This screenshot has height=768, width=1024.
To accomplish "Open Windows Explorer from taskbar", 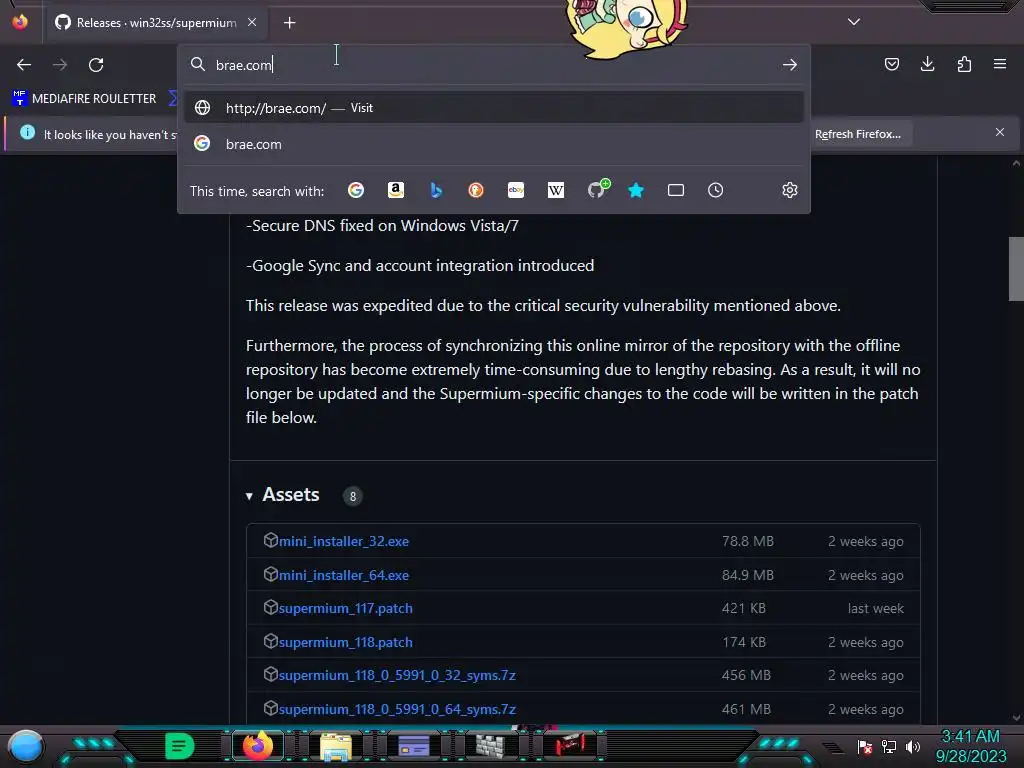I will (x=336, y=746).
